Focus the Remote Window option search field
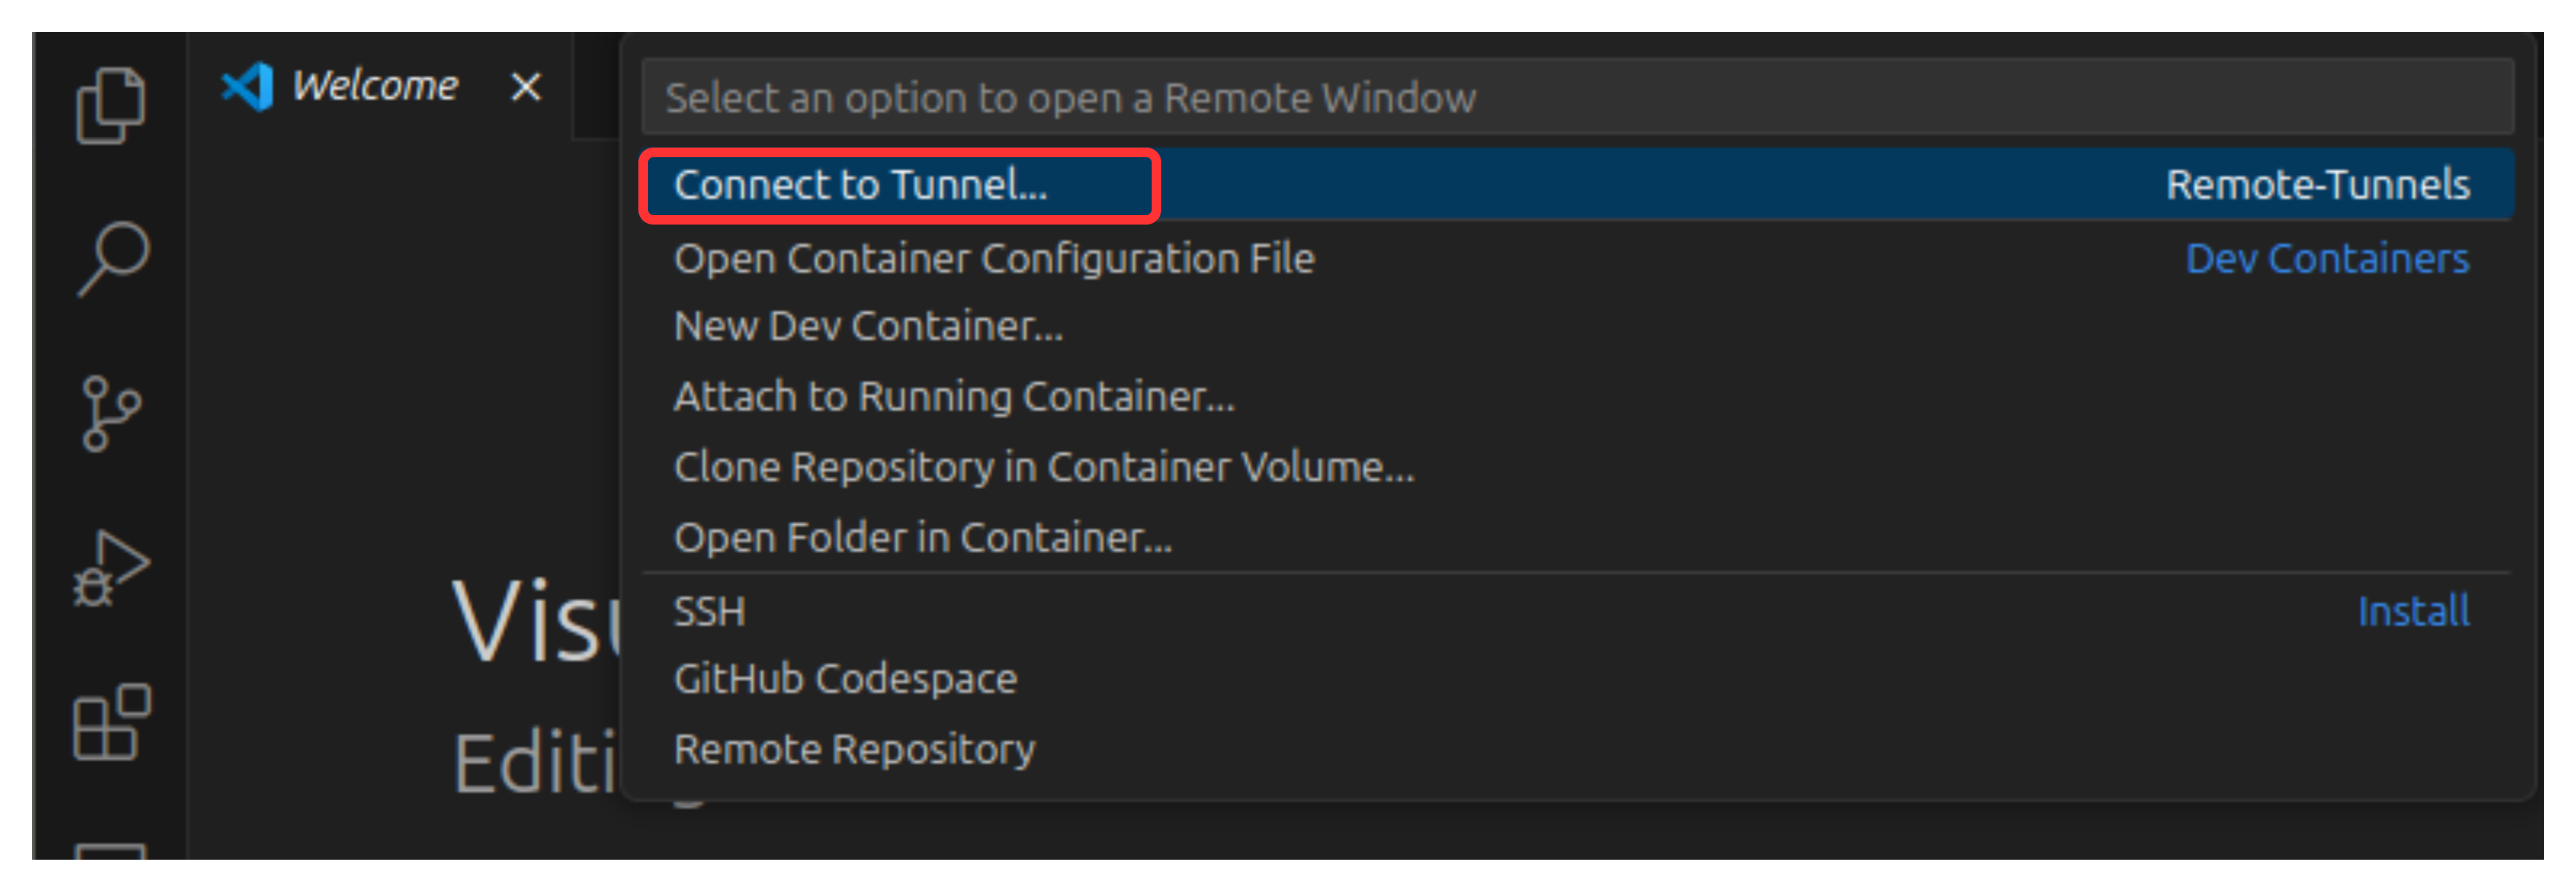Viewport: 2576px width, 895px height. [x=1577, y=97]
